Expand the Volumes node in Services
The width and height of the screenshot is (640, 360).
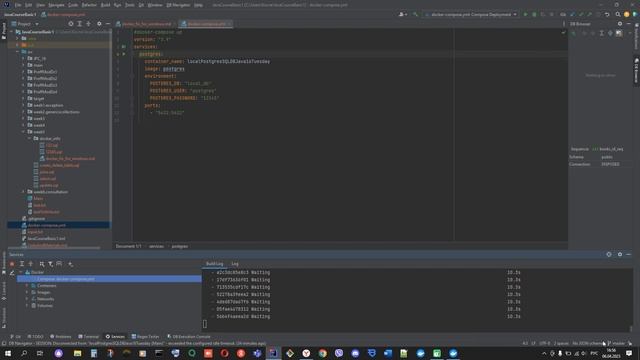click(x=27, y=305)
